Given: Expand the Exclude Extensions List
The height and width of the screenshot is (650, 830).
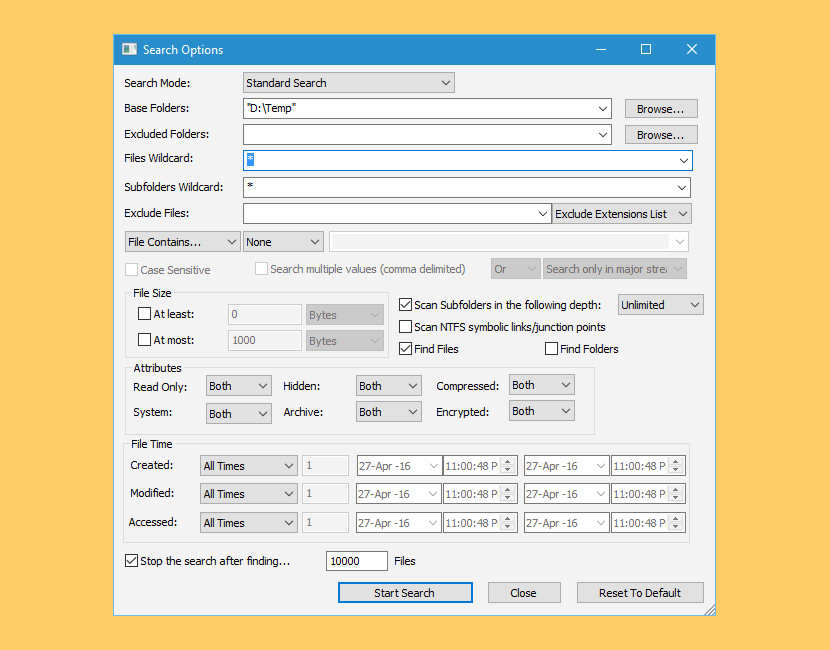Looking at the screenshot, I should (621, 213).
